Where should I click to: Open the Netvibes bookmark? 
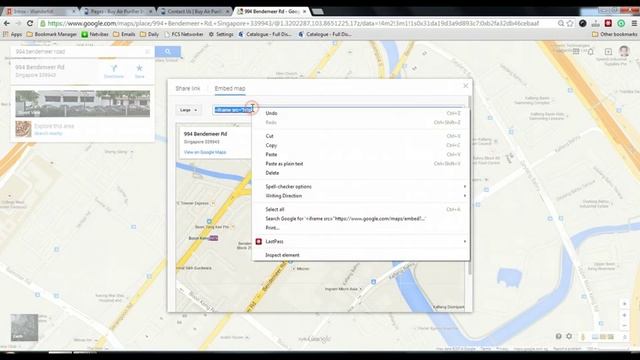(x=95, y=34)
